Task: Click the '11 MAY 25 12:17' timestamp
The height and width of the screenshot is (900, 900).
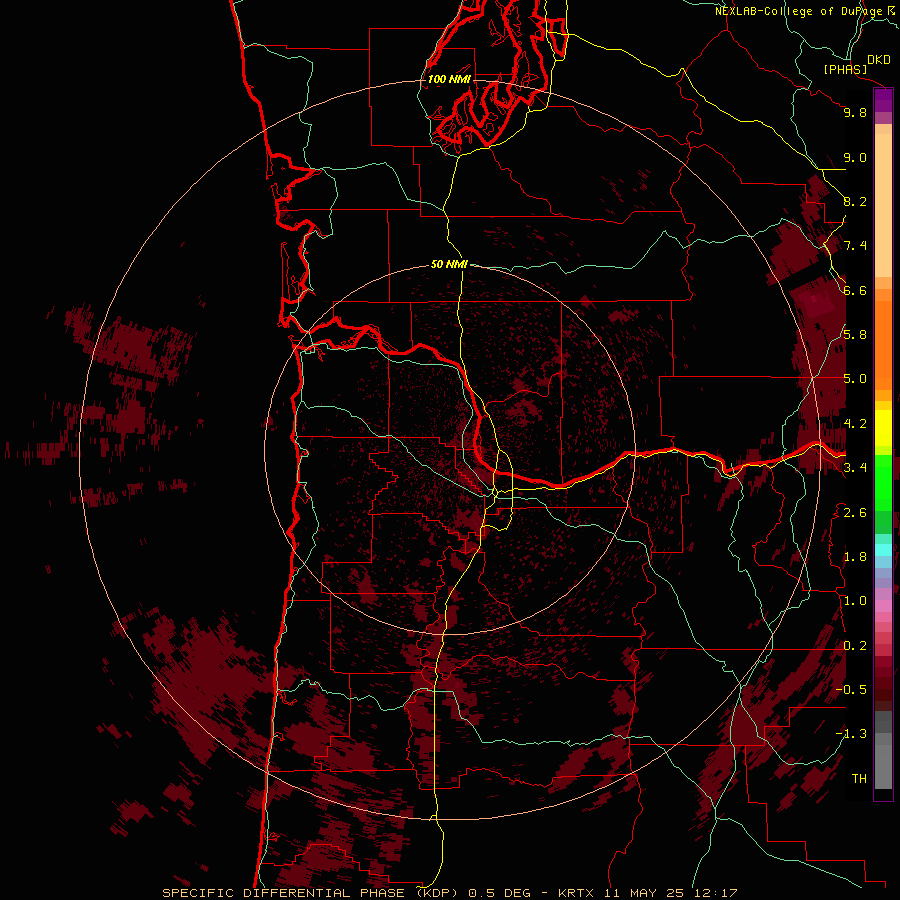Action: [x=670, y=893]
